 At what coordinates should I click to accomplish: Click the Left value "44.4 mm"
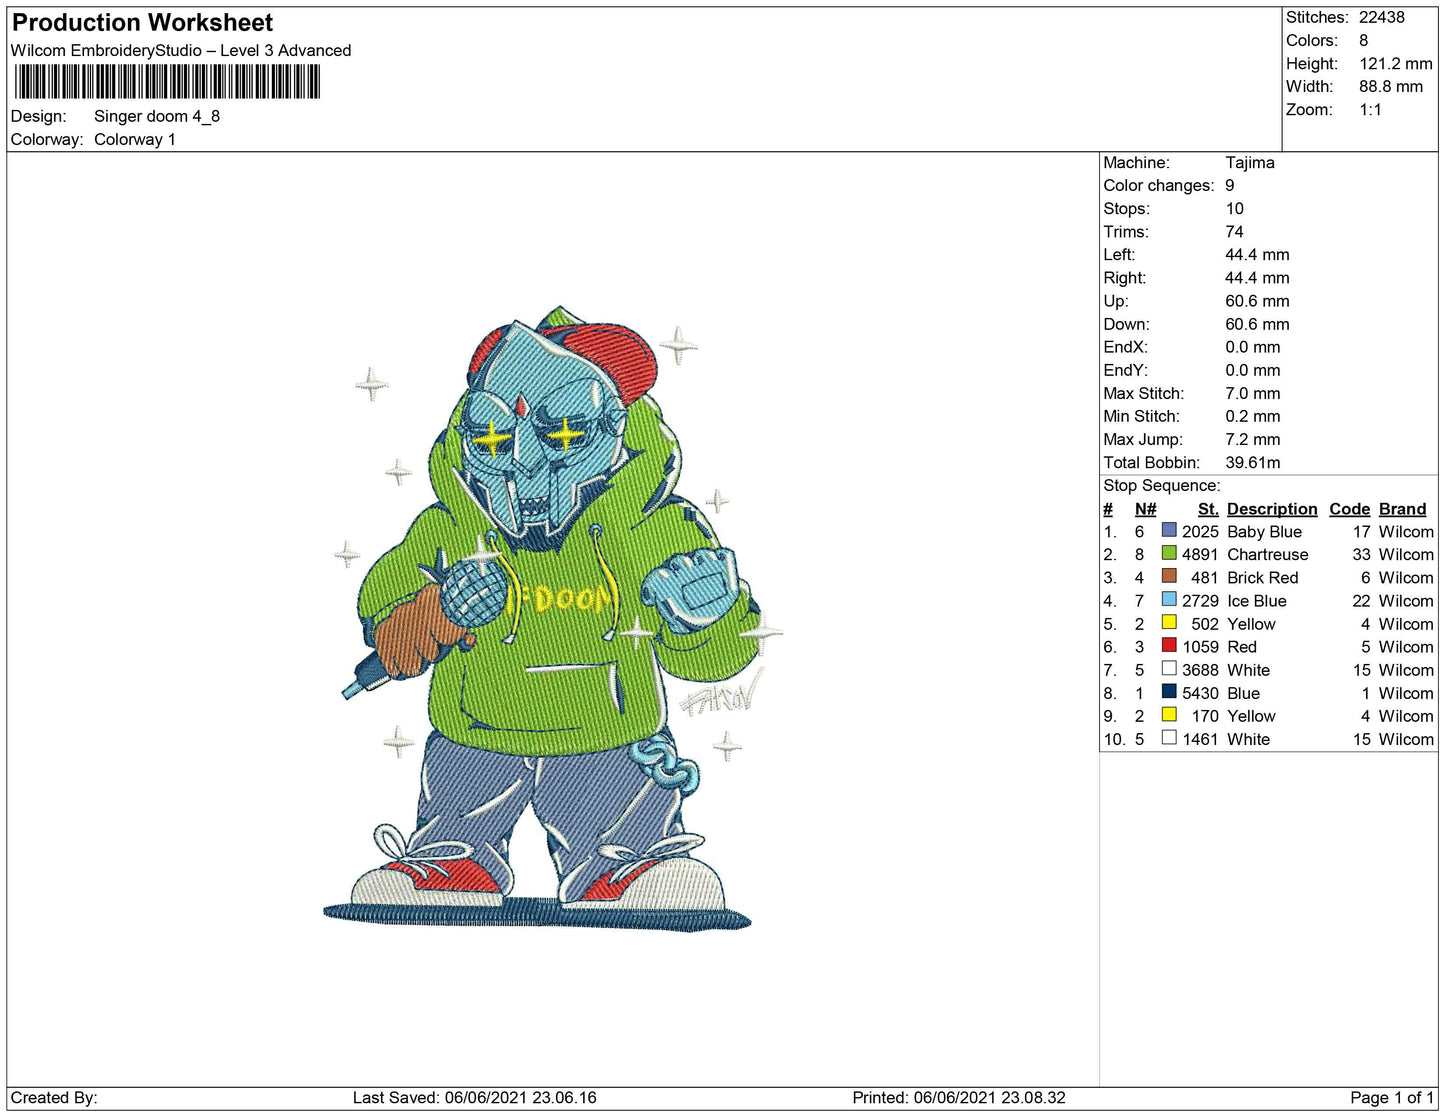[1258, 254]
